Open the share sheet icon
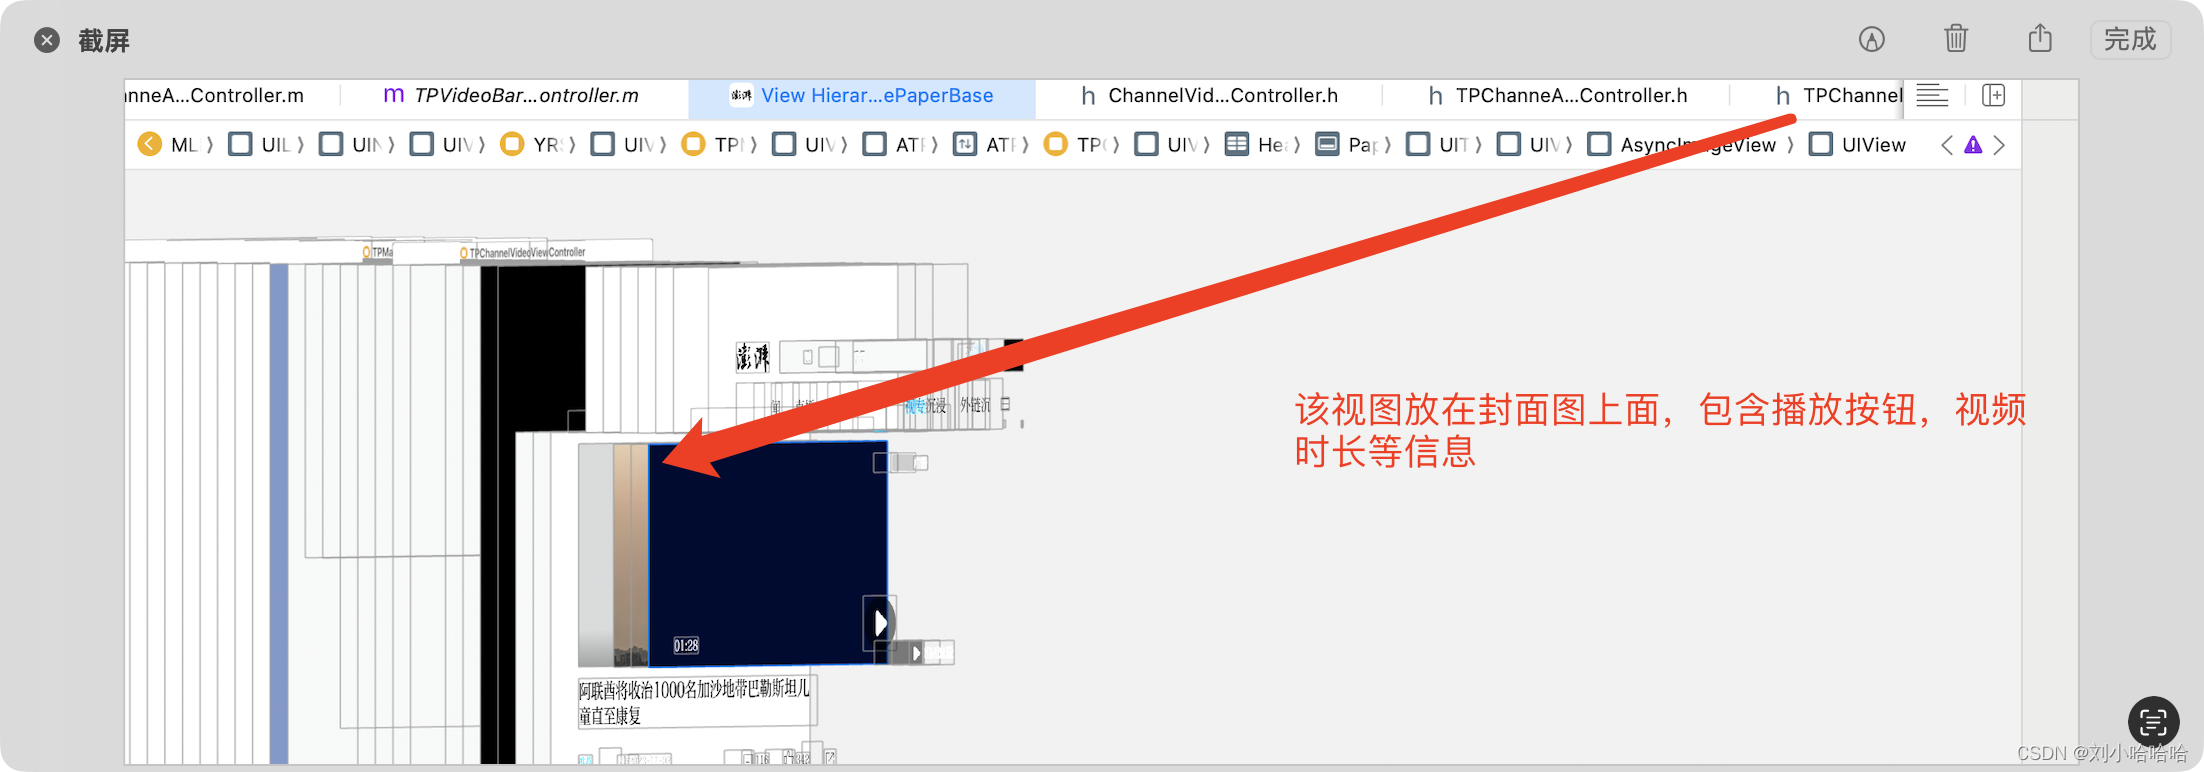The image size is (2204, 772). 2040,38
